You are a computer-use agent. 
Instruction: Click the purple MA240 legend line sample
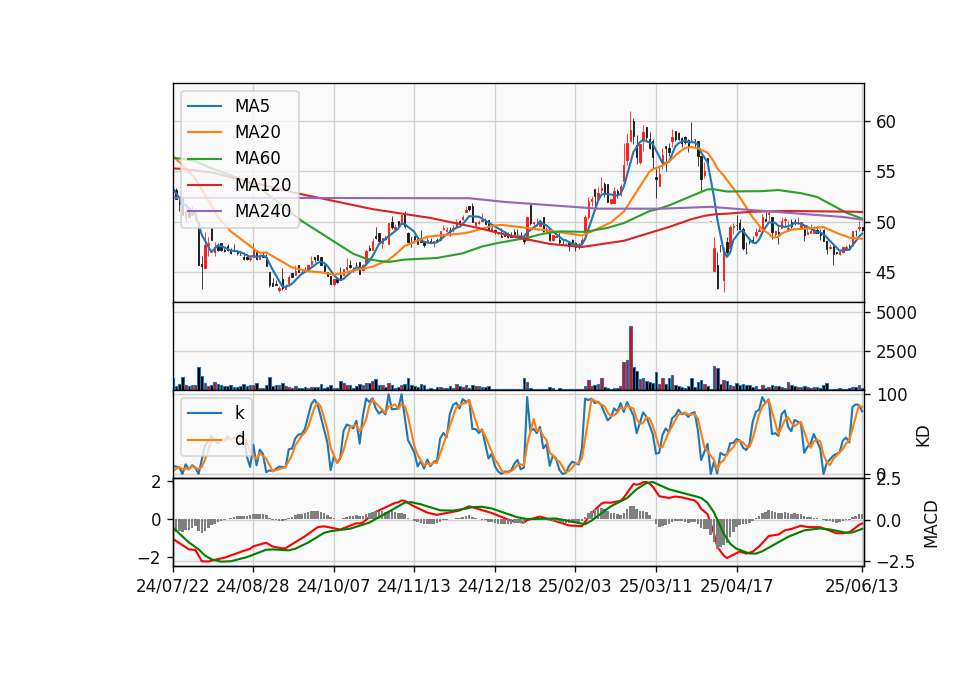click(204, 211)
